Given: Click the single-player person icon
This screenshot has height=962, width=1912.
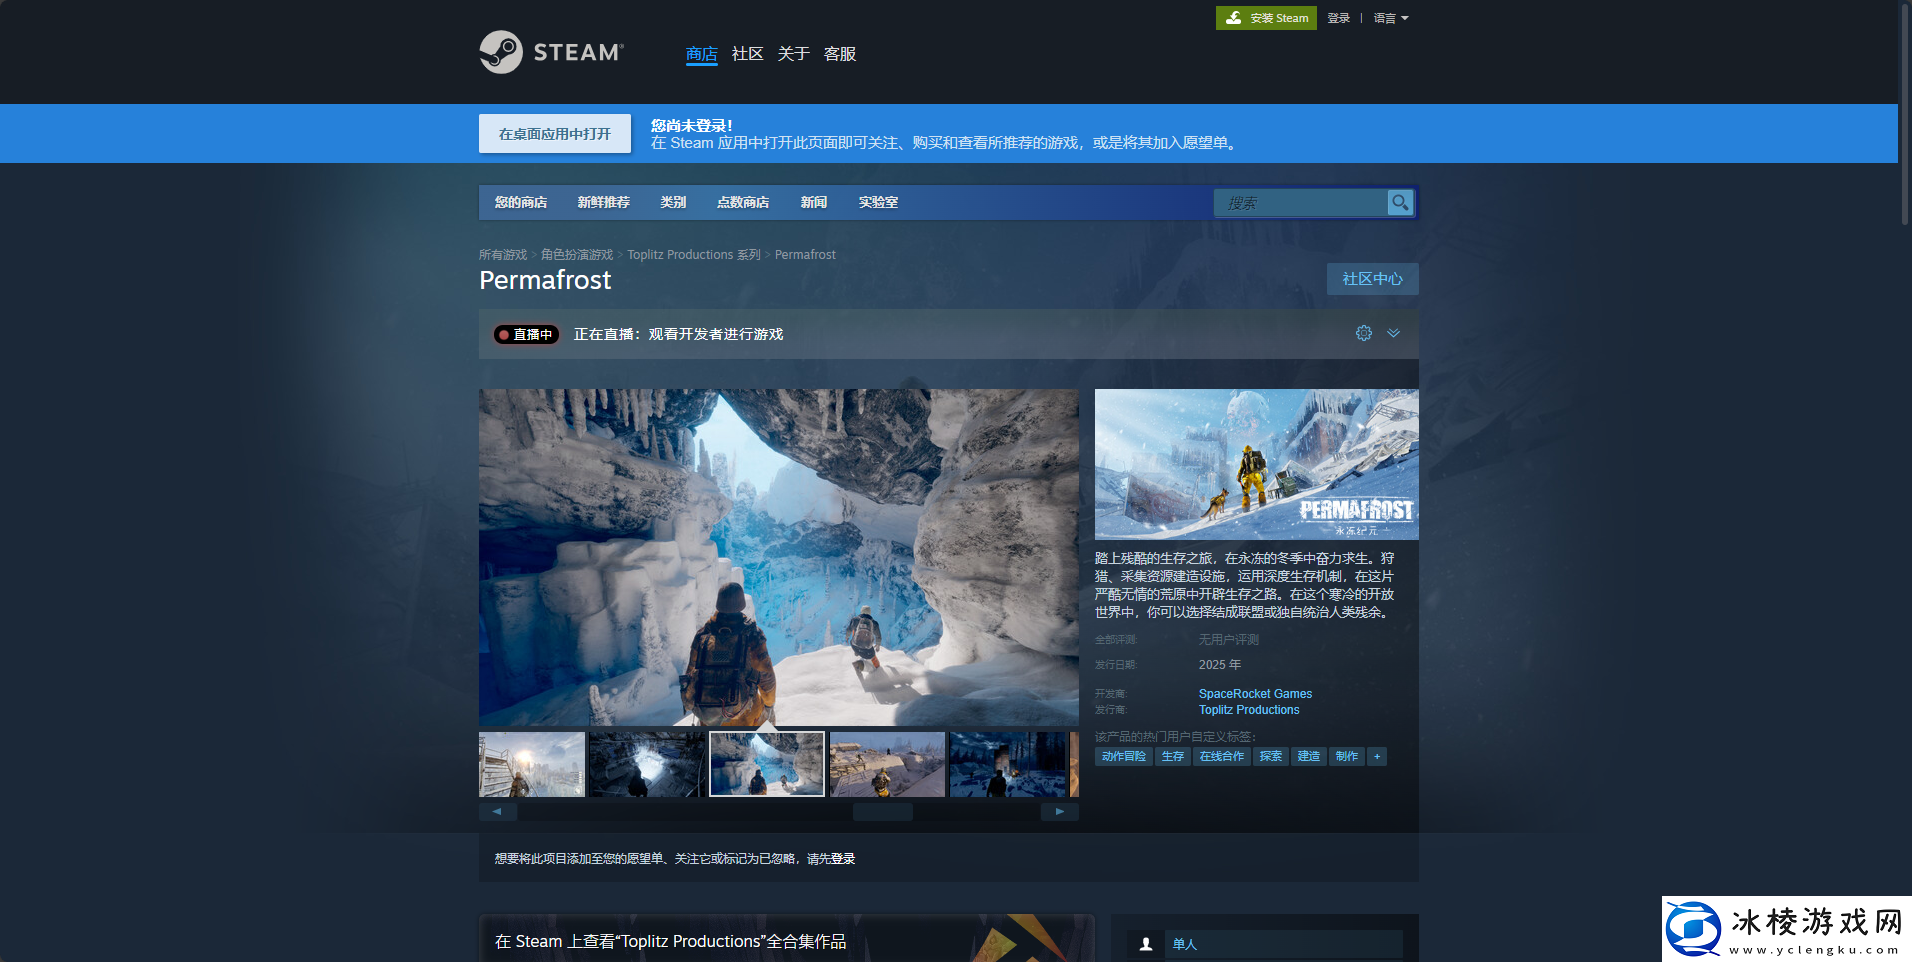Looking at the screenshot, I should (1145, 943).
